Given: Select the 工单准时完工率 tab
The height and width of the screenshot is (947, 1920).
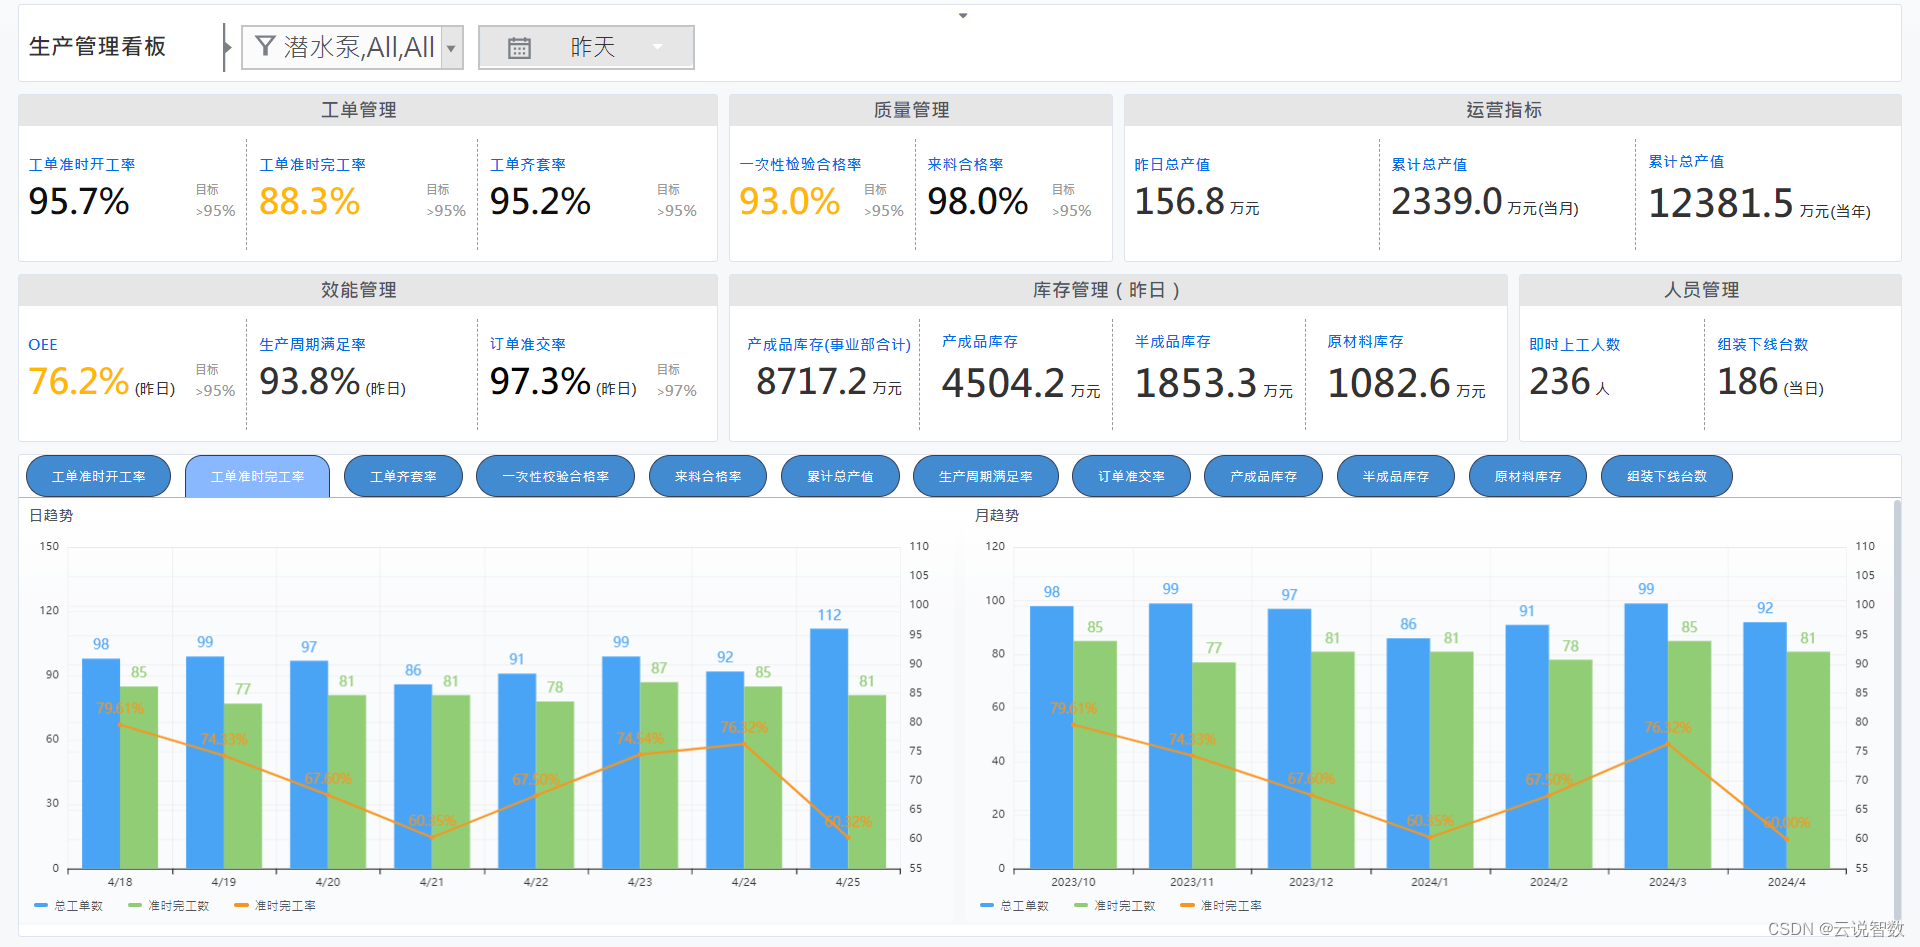Looking at the screenshot, I should pos(257,476).
